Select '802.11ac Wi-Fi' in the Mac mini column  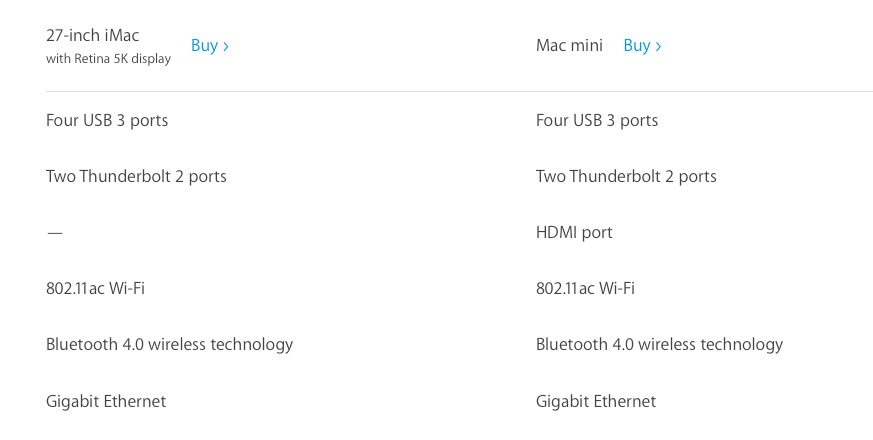[585, 289]
